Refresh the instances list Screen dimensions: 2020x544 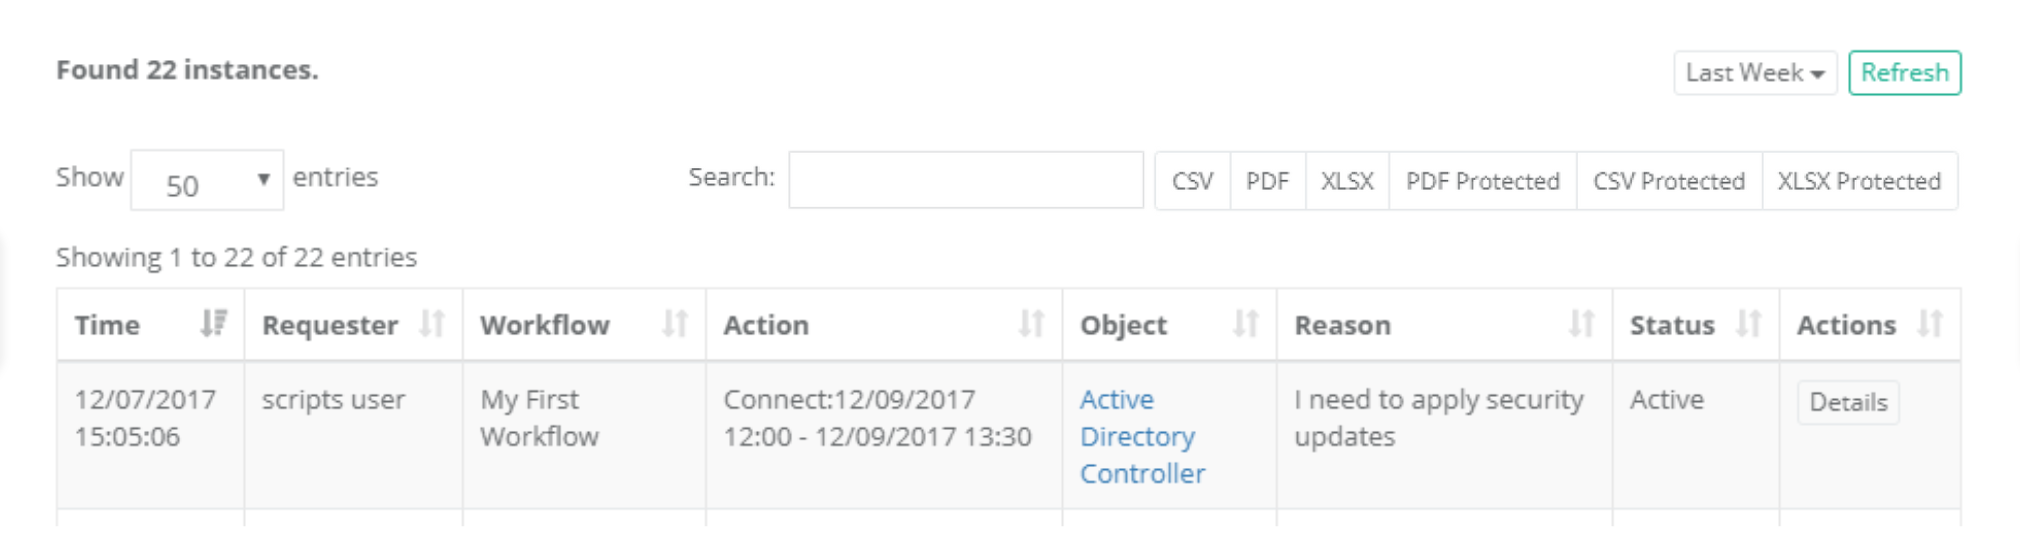click(1904, 73)
